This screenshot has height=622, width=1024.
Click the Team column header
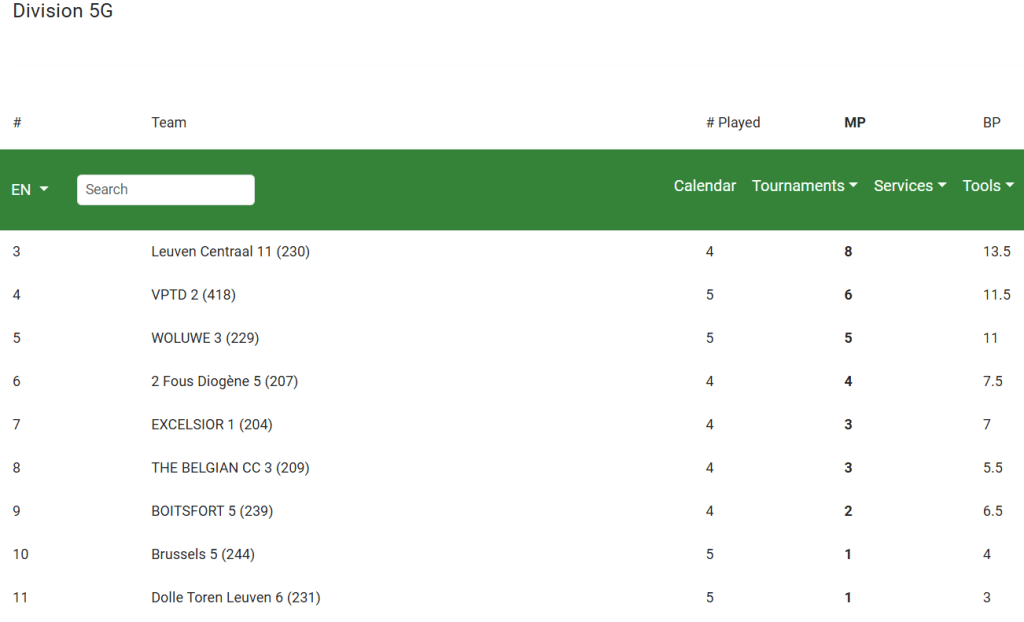pyautogui.click(x=169, y=123)
